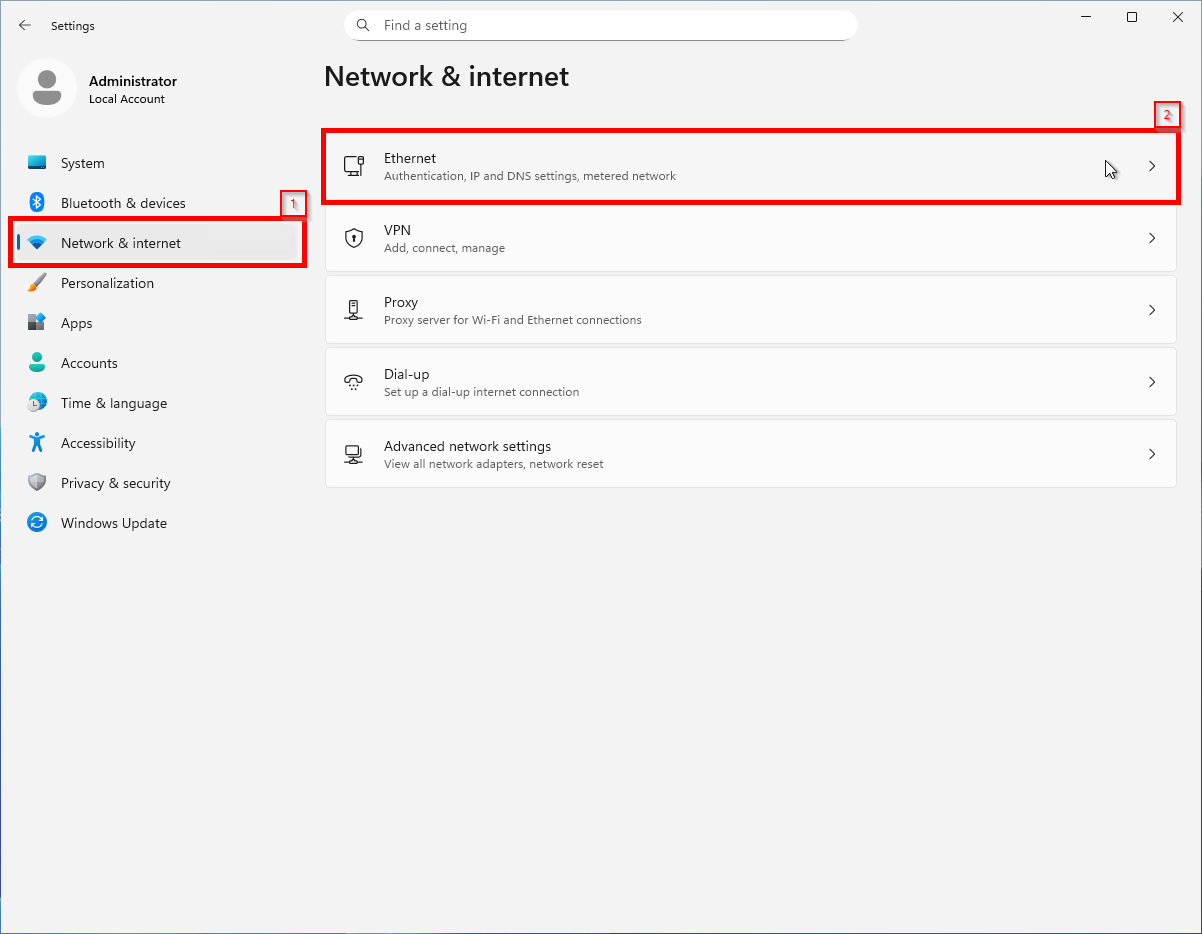The height and width of the screenshot is (934, 1202).
Task: Open the Ethernet settings card
Action: click(751, 166)
